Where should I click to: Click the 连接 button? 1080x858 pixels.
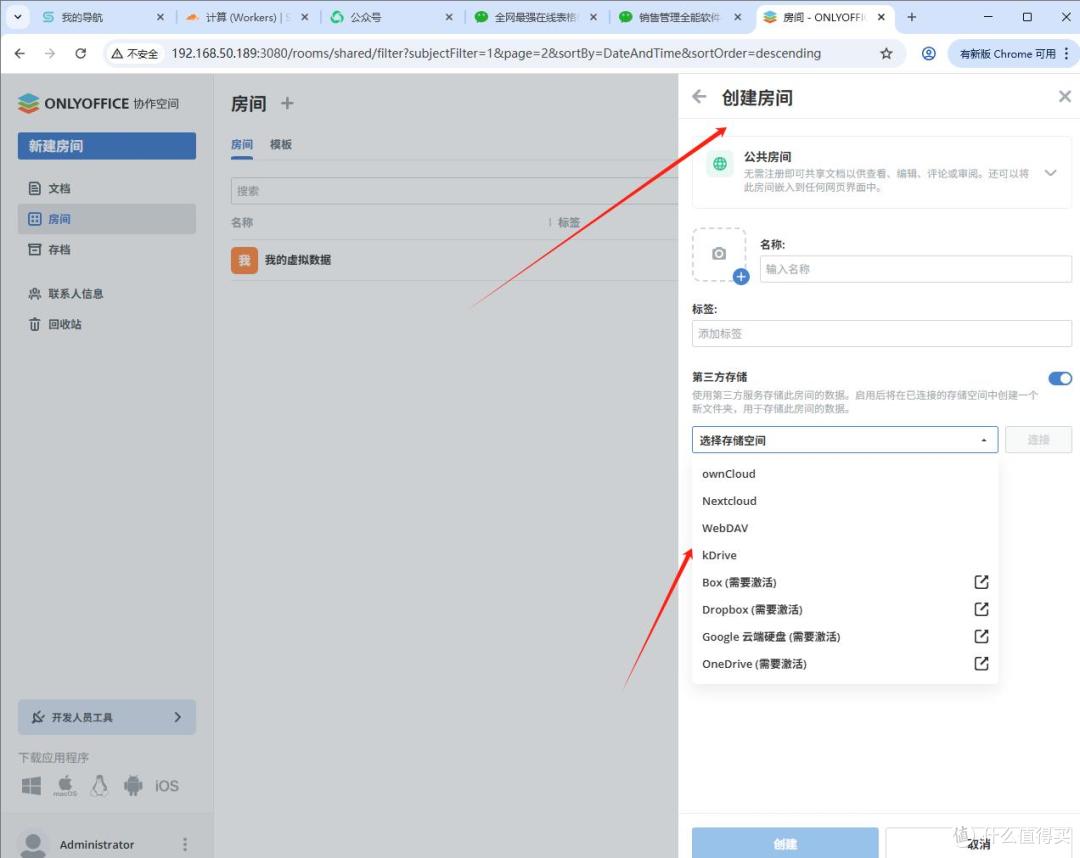pyautogui.click(x=1038, y=440)
